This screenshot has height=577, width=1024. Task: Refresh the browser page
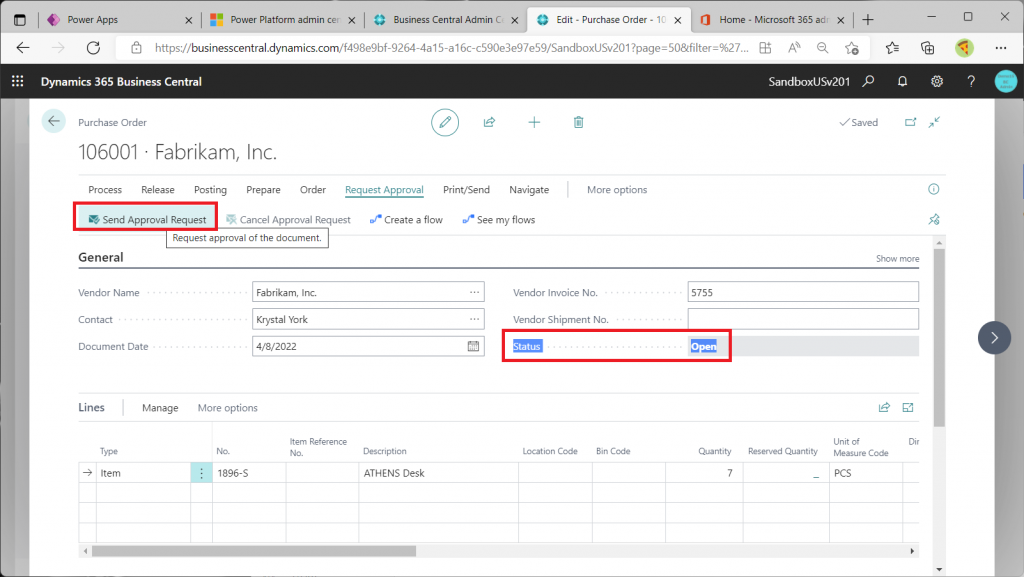click(93, 48)
